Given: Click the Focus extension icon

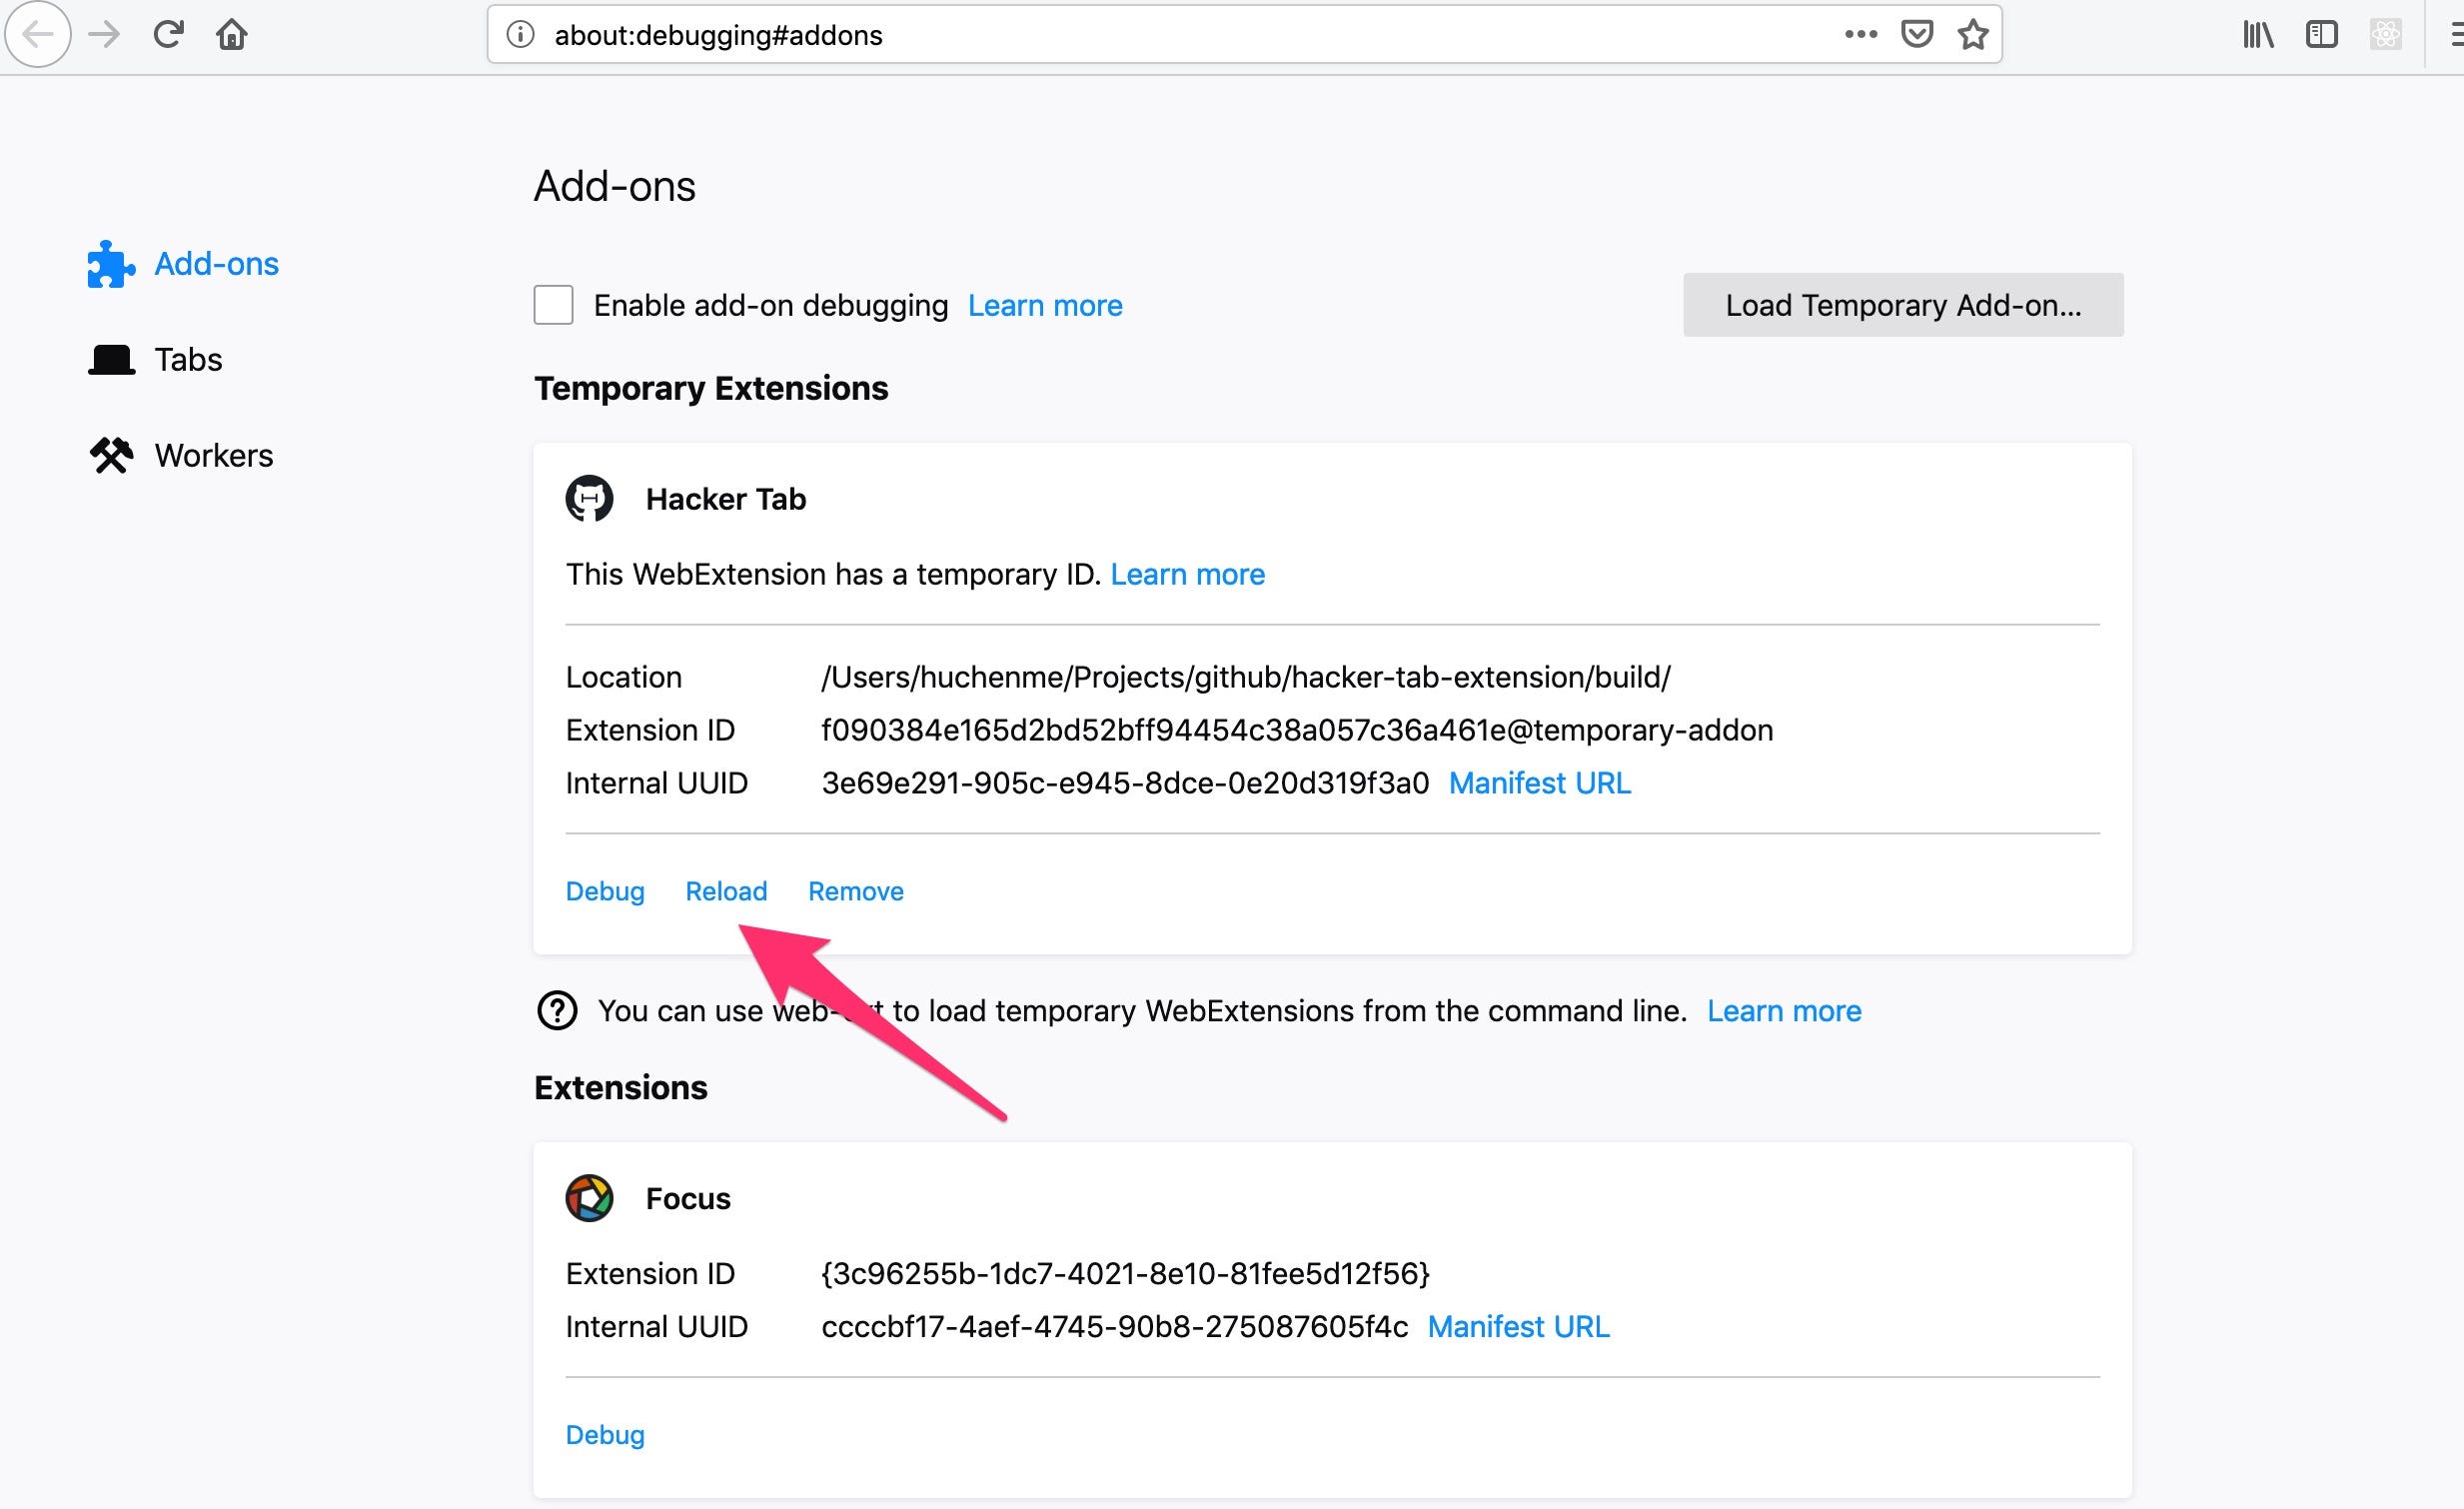Looking at the screenshot, I should 589,1198.
